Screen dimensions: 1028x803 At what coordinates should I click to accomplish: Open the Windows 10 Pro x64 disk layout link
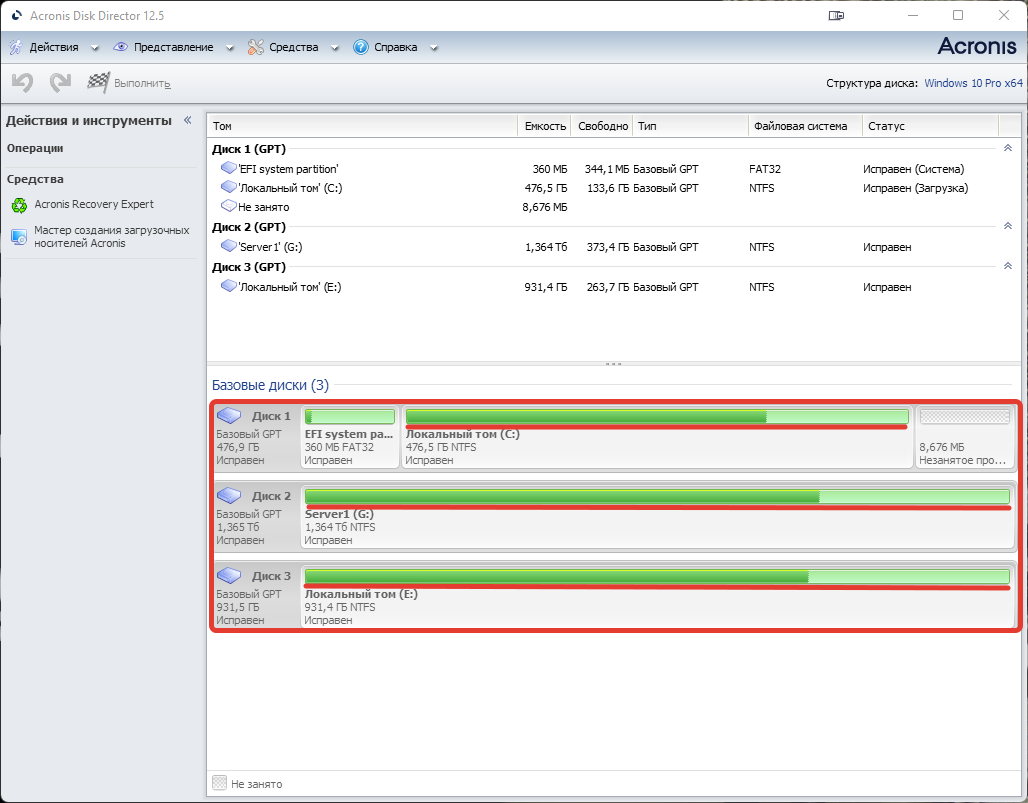(x=974, y=83)
